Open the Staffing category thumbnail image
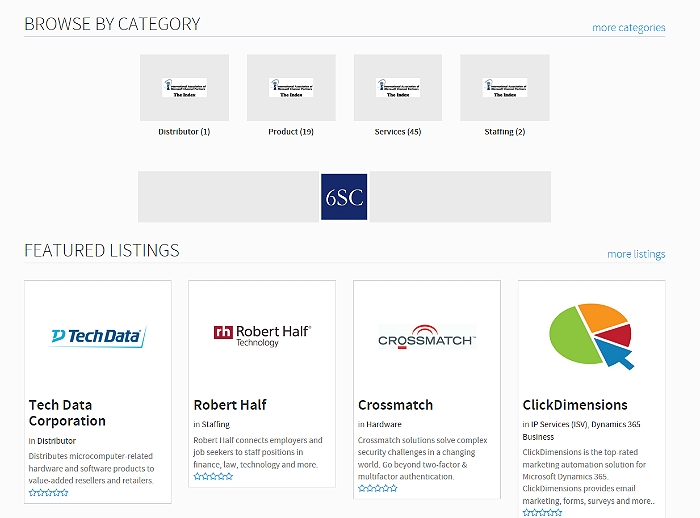700x518 pixels. pyautogui.click(x=504, y=88)
